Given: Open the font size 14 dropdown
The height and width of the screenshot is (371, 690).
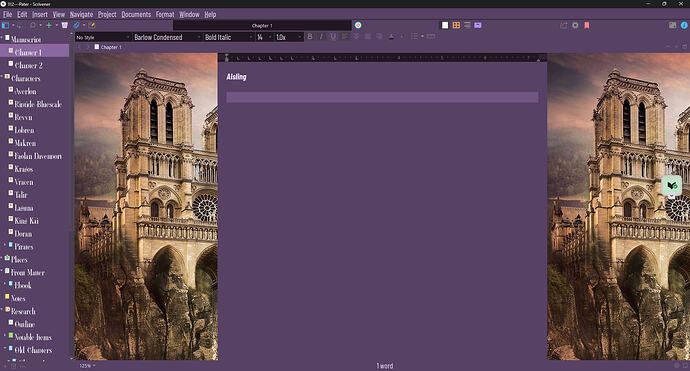Looking at the screenshot, I should (x=264, y=37).
